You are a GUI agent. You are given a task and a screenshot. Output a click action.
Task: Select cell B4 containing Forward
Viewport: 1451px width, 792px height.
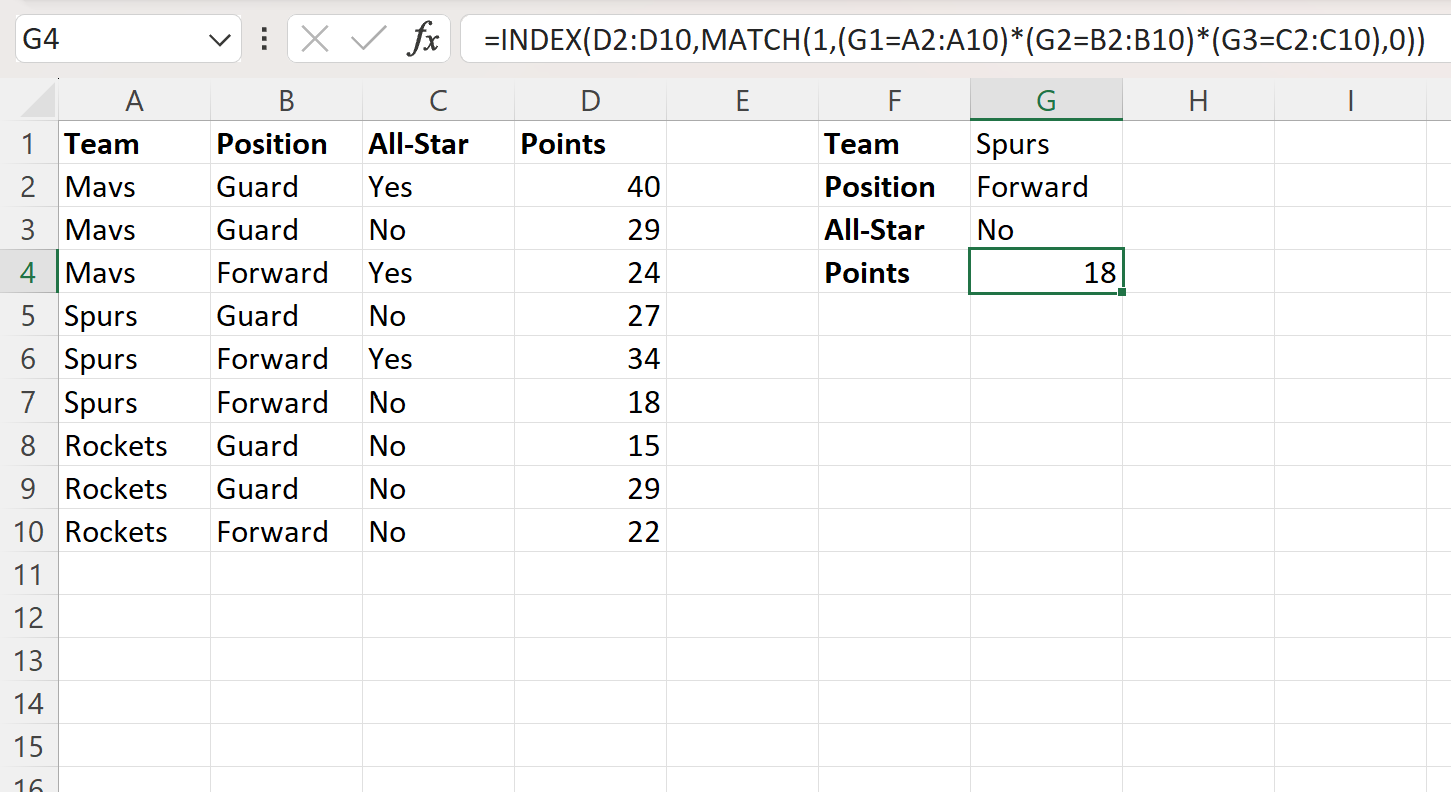(x=286, y=272)
